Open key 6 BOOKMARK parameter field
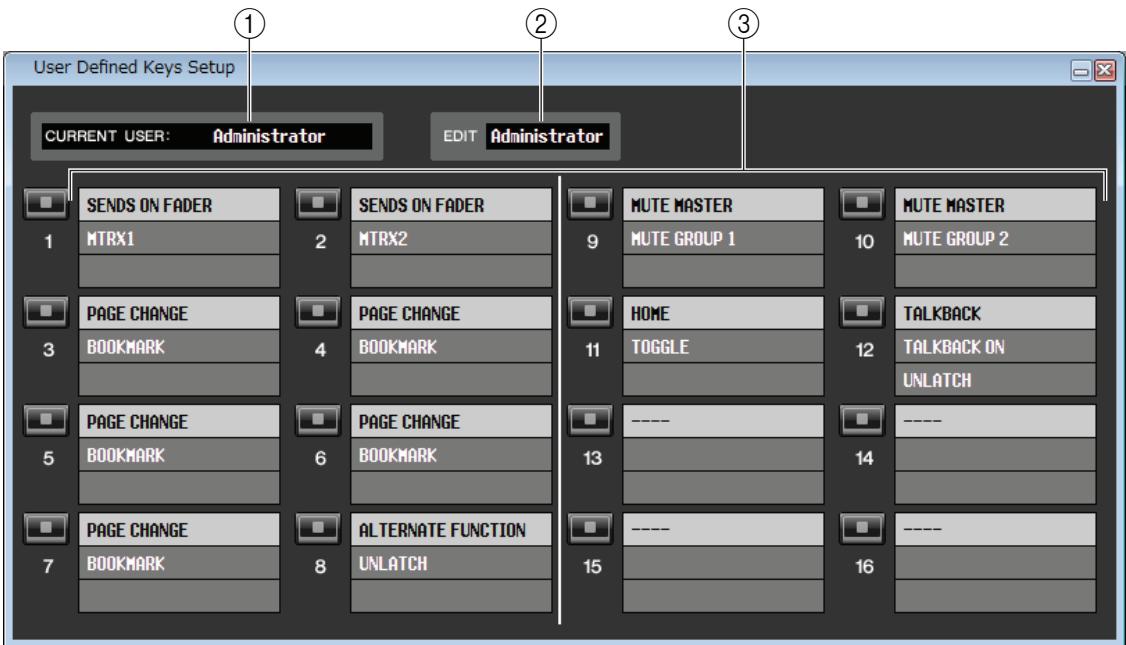This screenshot has width=1126, height=645. point(451,455)
